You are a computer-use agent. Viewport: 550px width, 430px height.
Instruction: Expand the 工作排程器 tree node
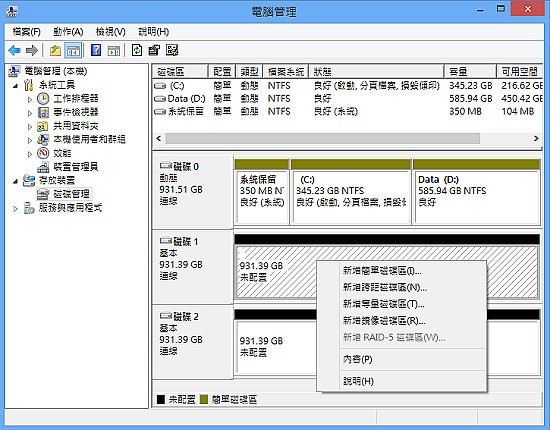point(30,99)
